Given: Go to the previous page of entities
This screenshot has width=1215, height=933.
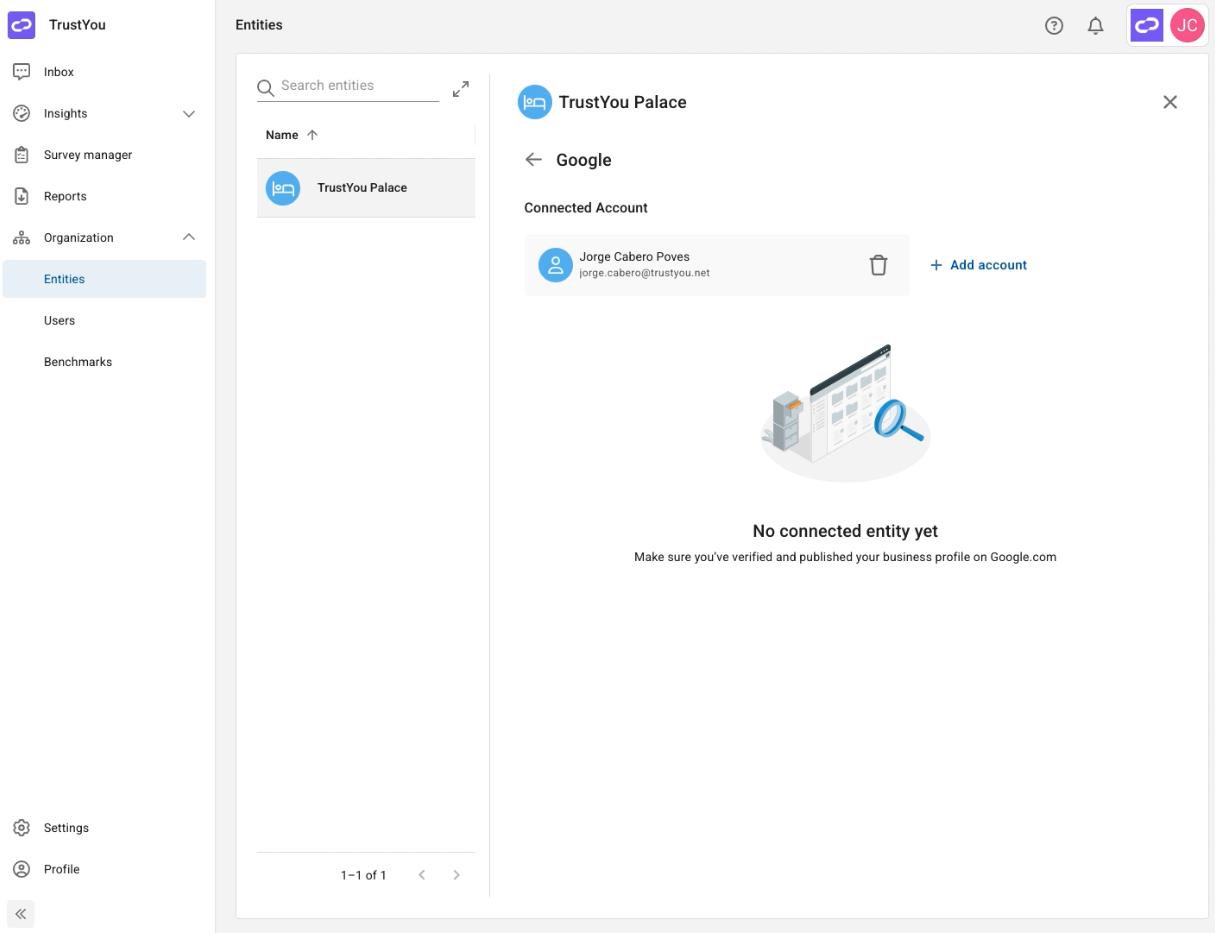Looking at the screenshot, I should 422,875.
